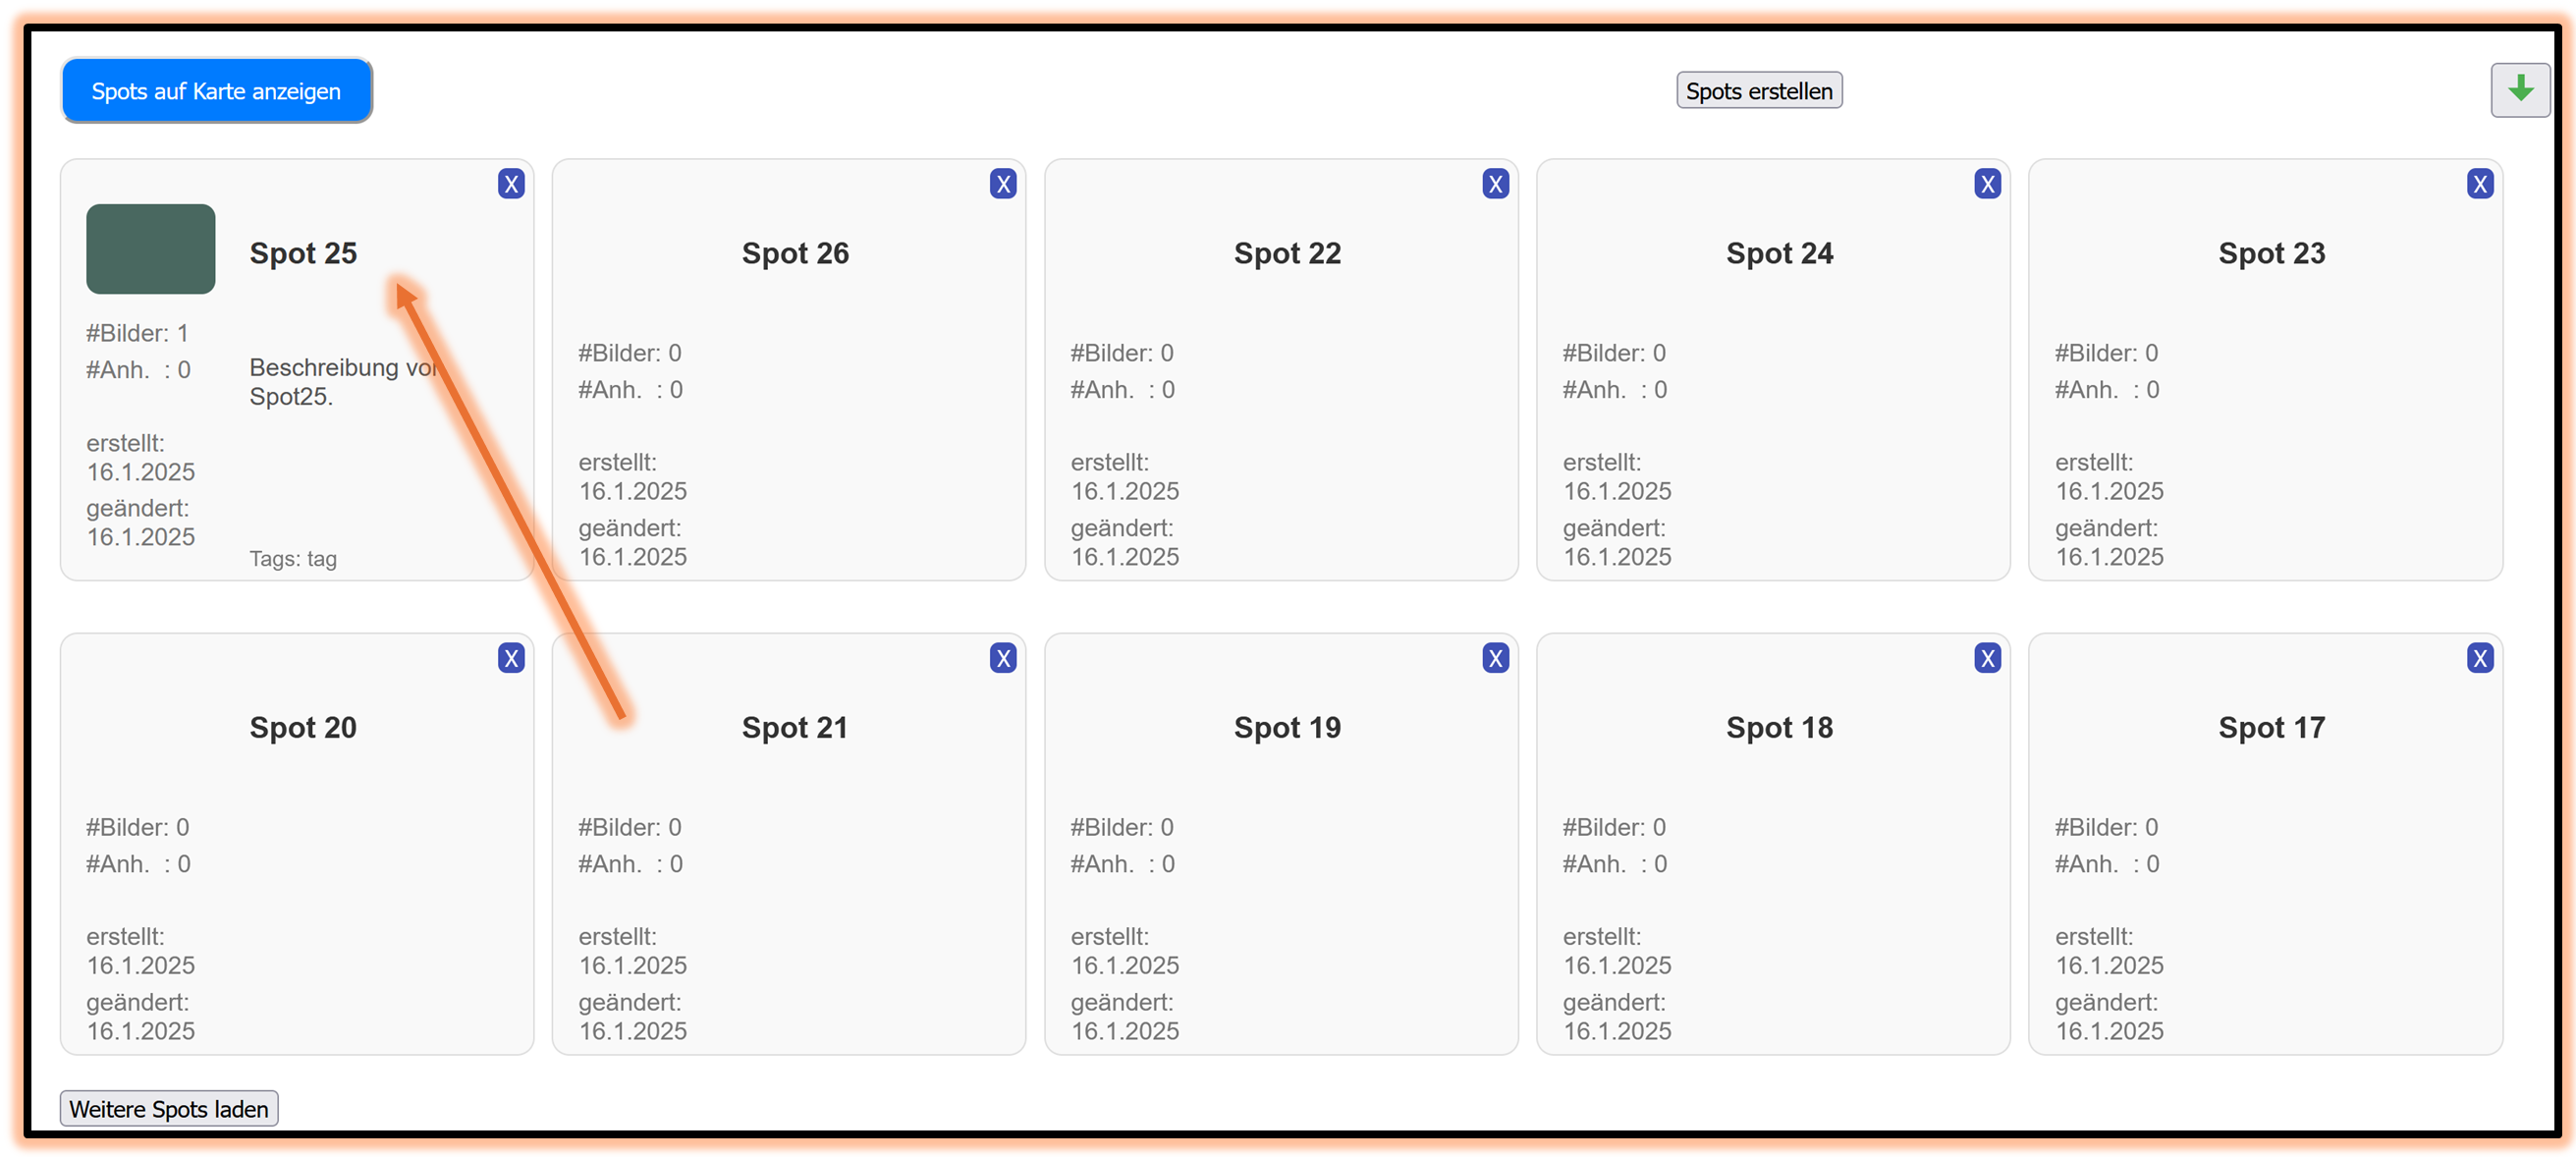This screenshot has width=2576, height=1157.
Task: Show spots on map with blue button
Action: (216, 91)
